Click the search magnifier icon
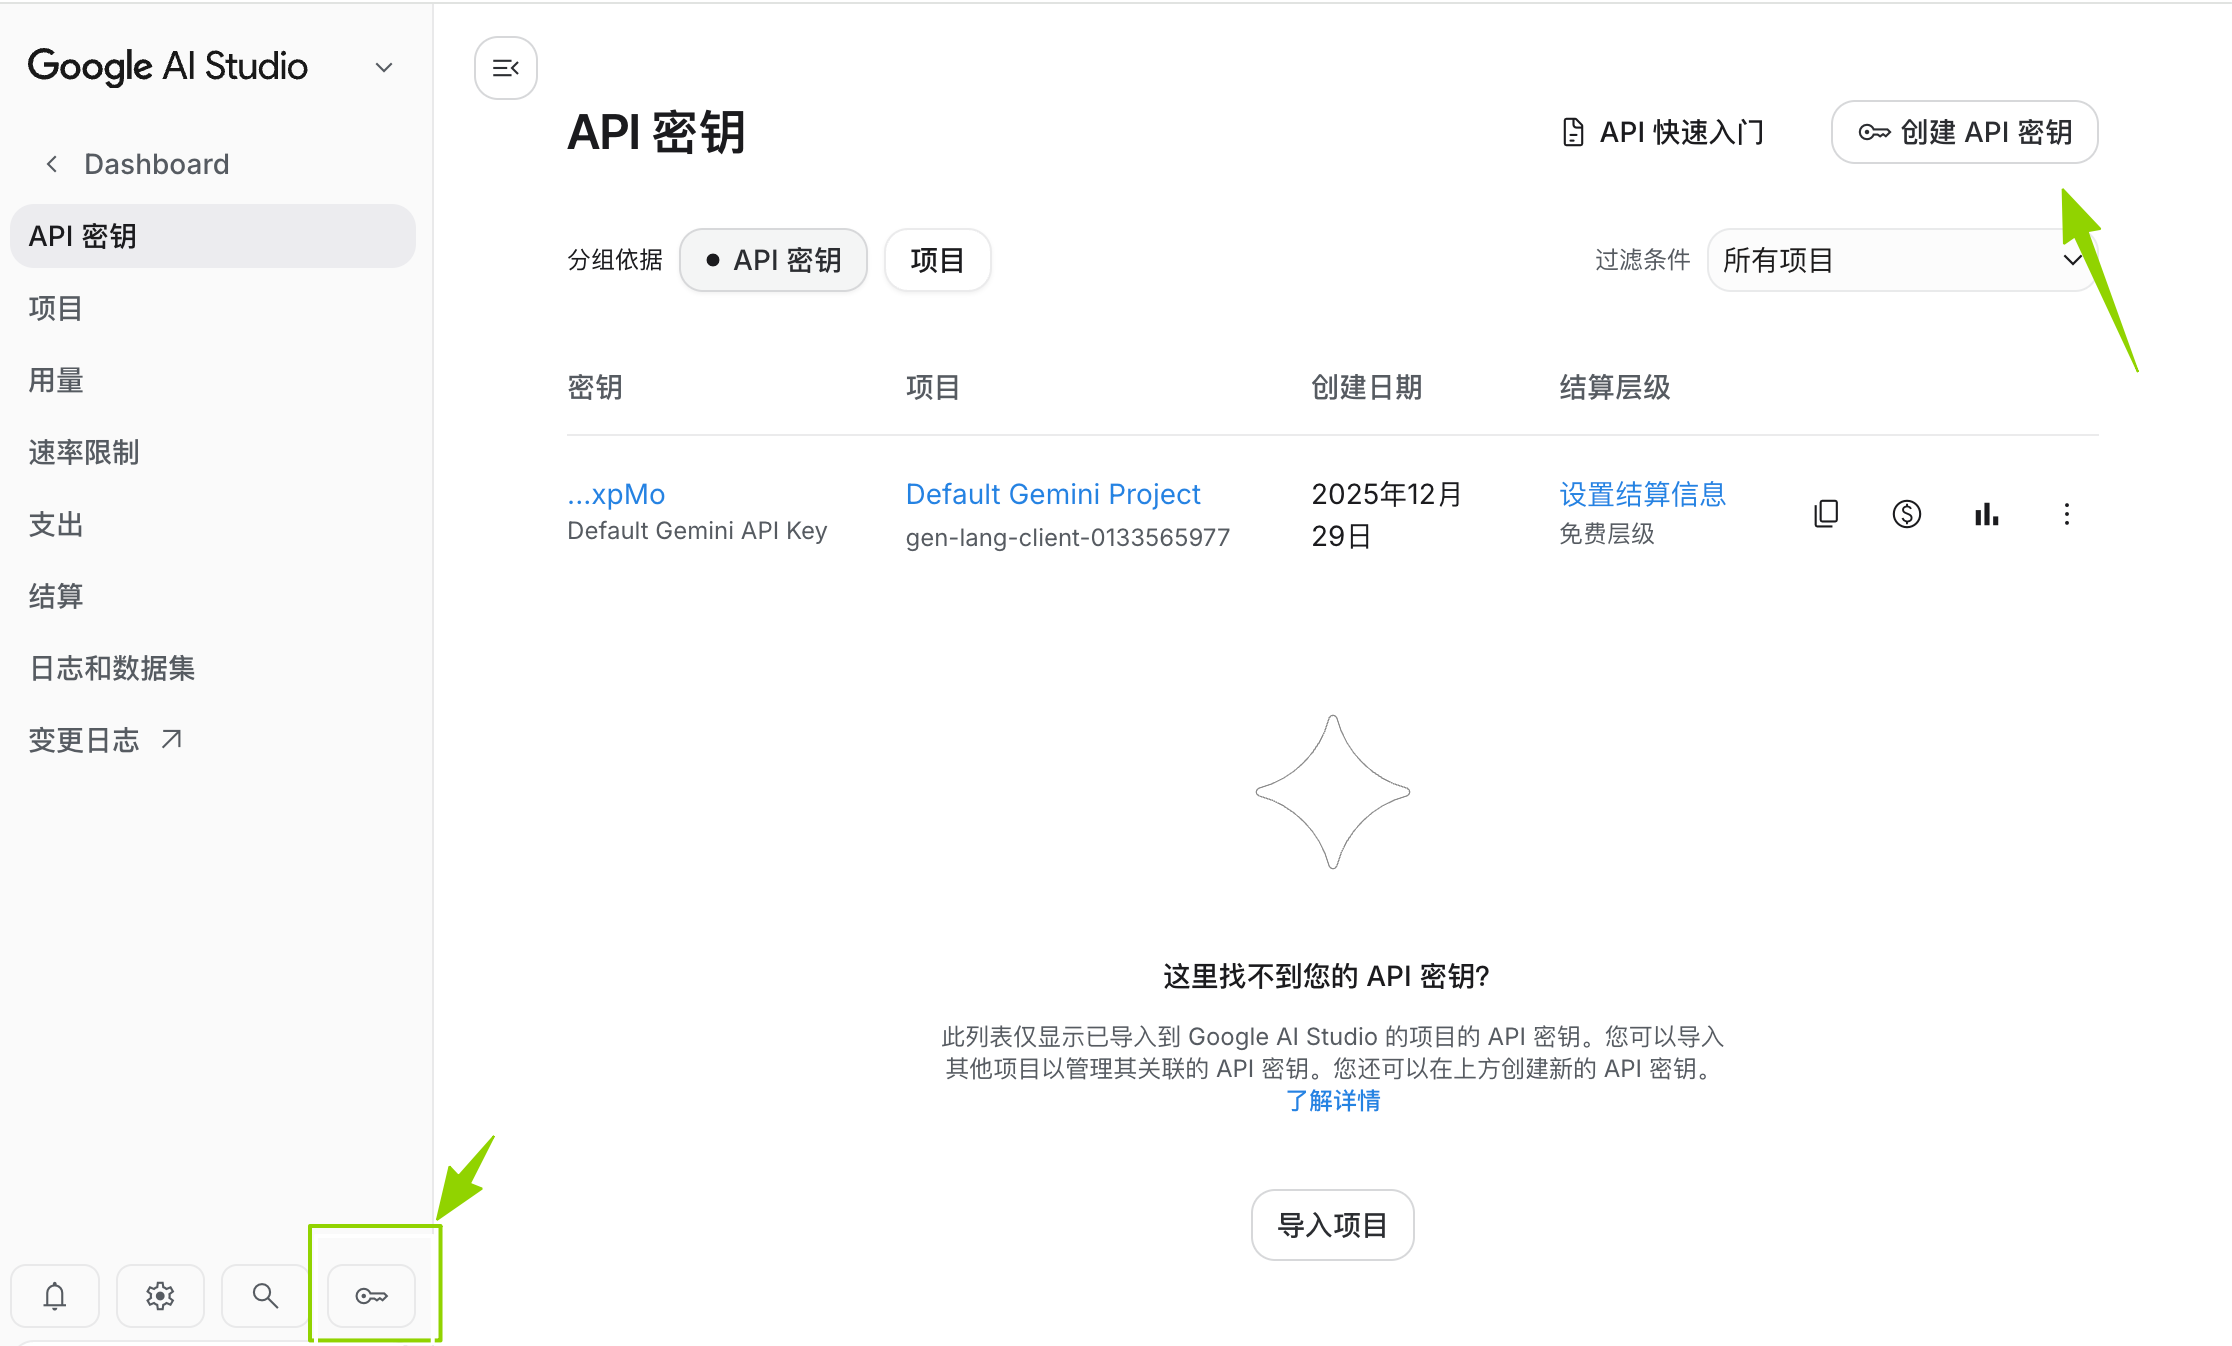This screenshot has height=1346, width=2232. 265,1296
